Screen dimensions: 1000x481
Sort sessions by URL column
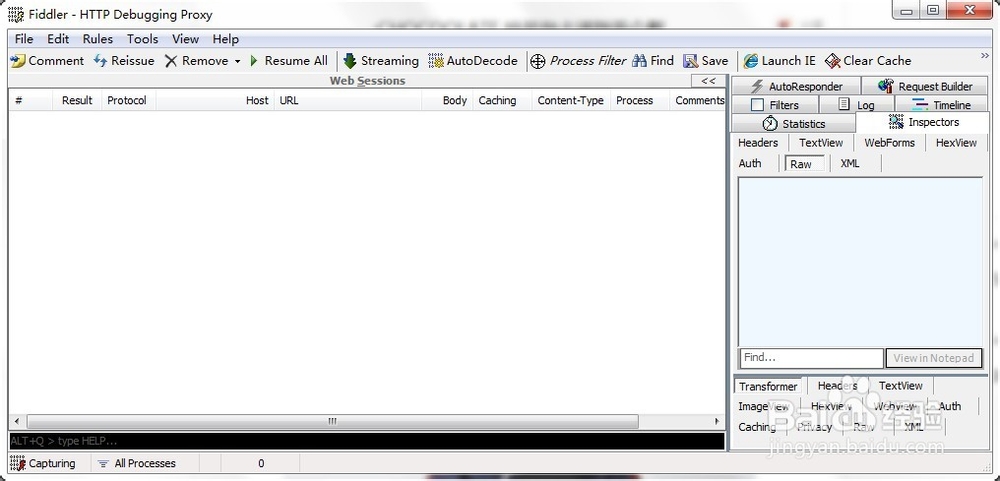tap(348, 100)
